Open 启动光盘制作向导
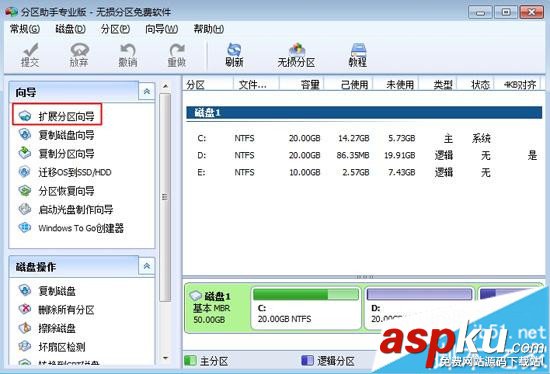This screenshot has height=374, width=550. 66,209
